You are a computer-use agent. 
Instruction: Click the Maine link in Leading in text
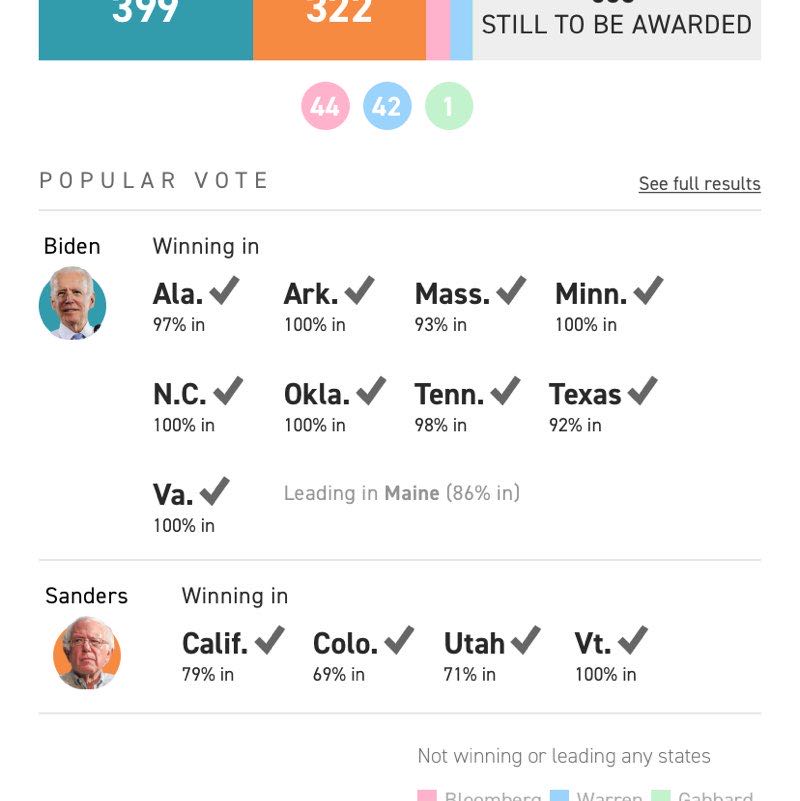click(412, 493)
